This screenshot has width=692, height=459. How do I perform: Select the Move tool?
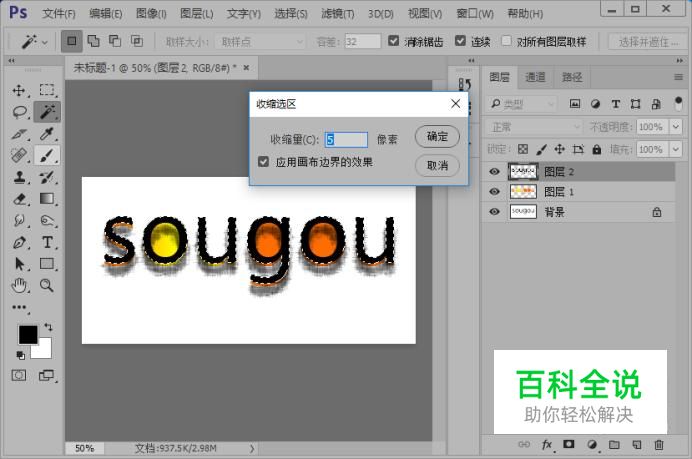19,90
